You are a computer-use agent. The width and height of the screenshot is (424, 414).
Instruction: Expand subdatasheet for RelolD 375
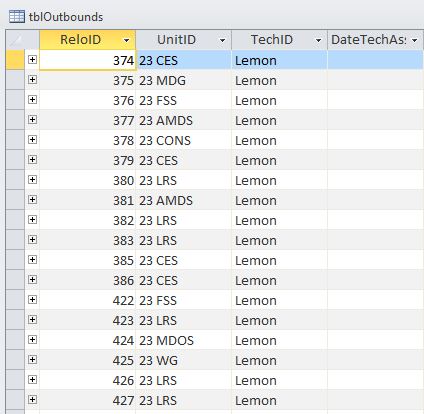click(x=32, y=79)
